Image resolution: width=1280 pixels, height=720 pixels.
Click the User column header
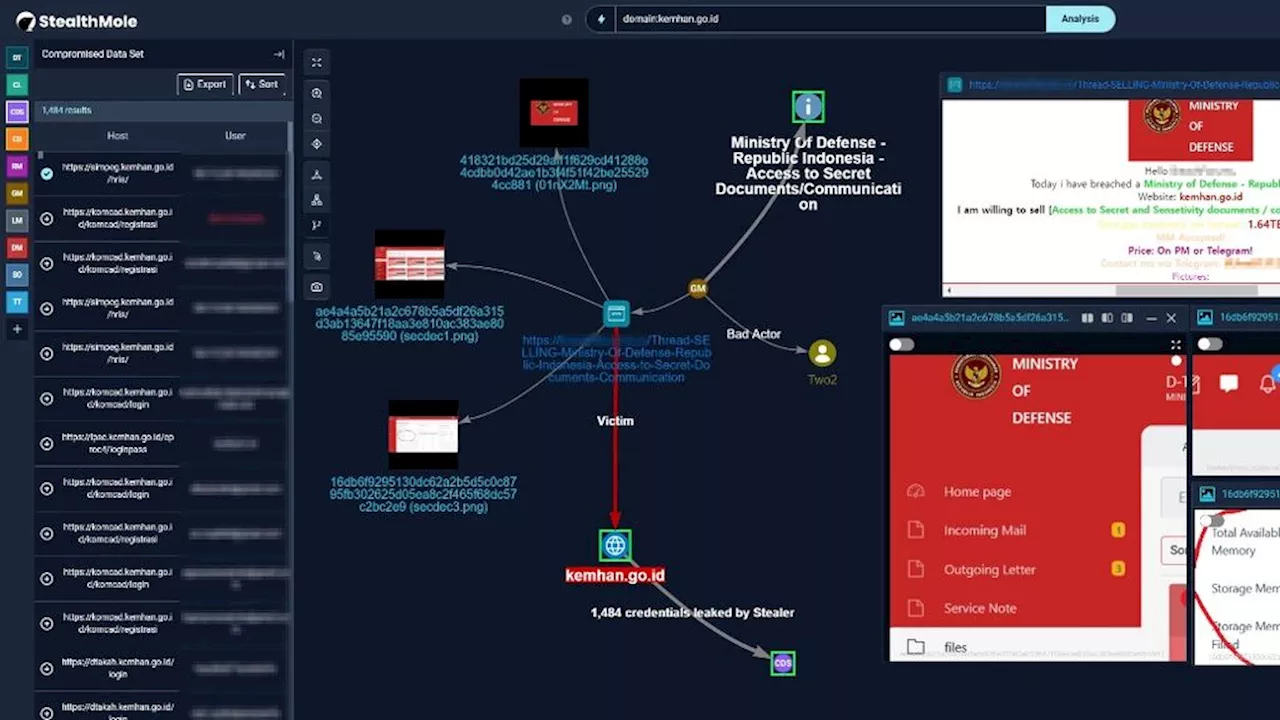tap(235, 136)
